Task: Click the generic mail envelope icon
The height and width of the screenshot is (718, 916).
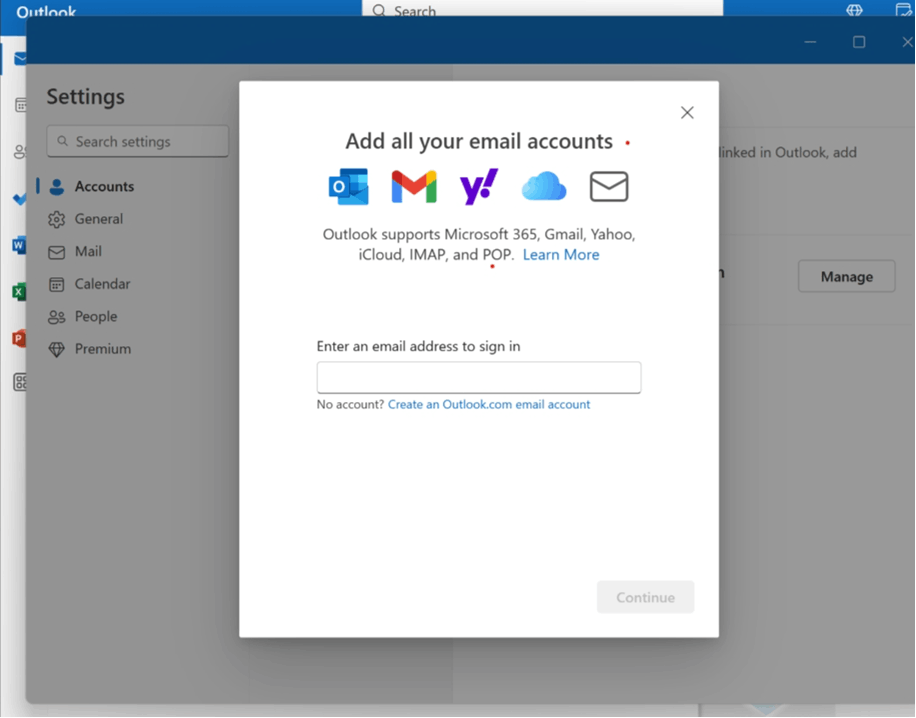Action: [x=609, y=186]
